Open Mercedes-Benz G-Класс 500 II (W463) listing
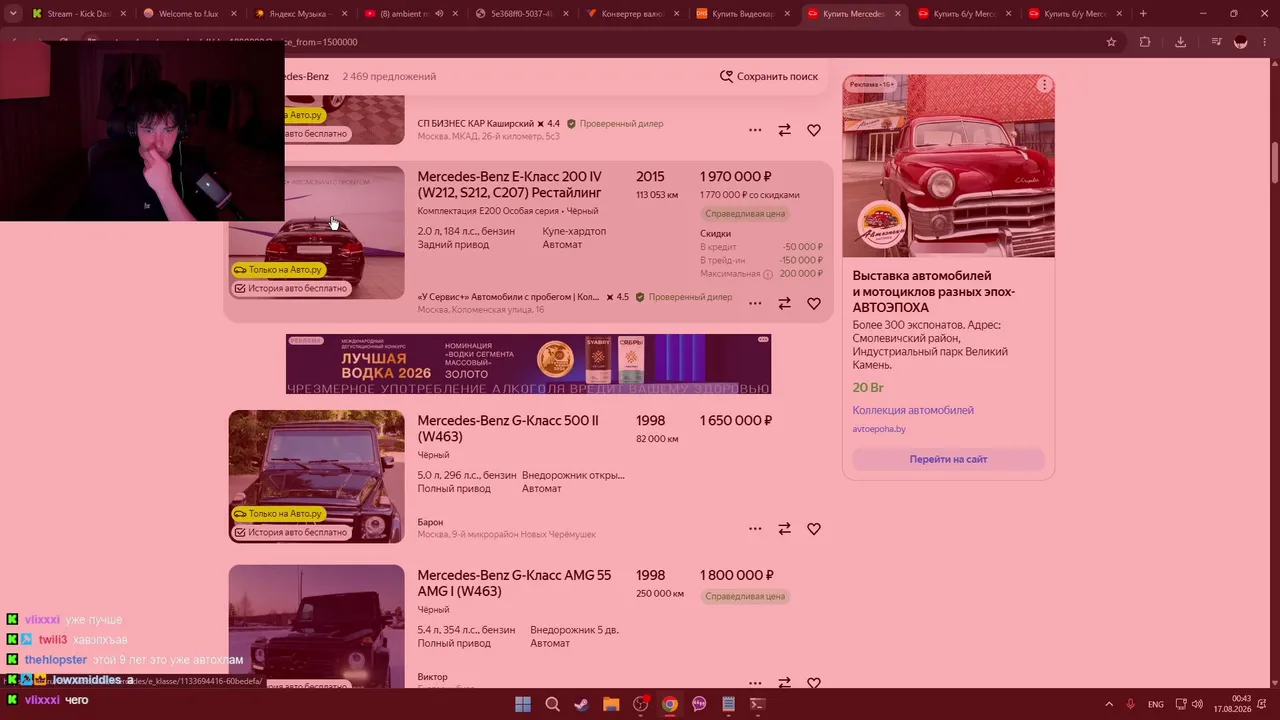1280x720 pixels. point(508,428)
